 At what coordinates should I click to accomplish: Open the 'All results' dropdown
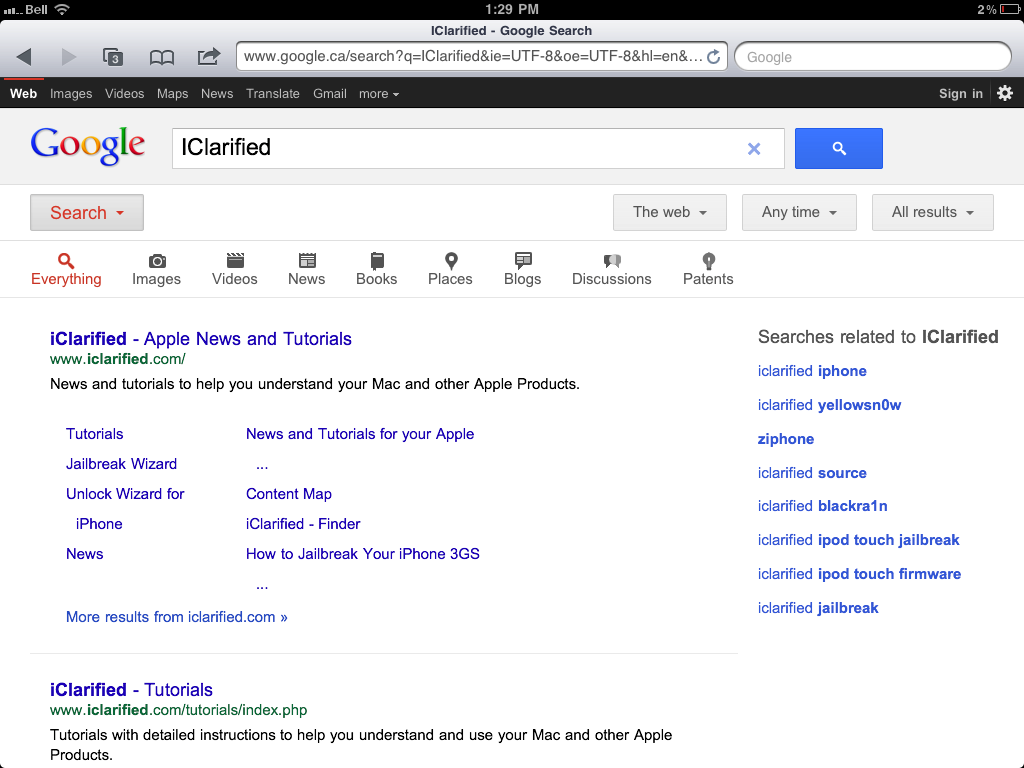coord(932,212)
